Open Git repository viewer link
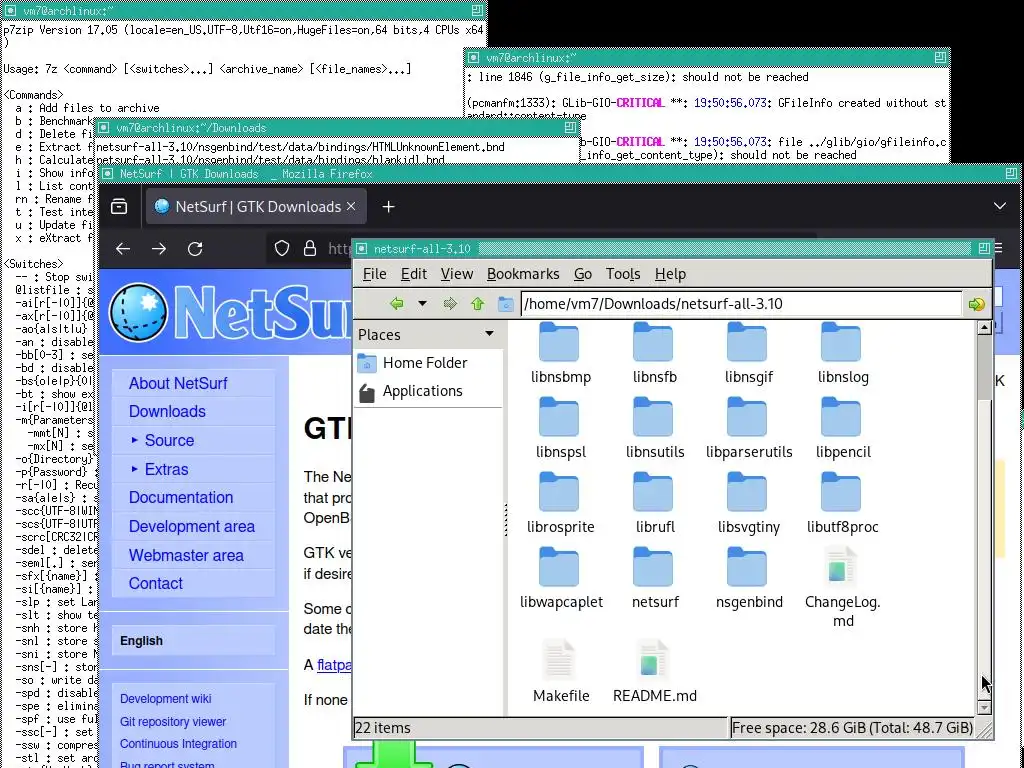1024x768 pixels. (172, 722)
